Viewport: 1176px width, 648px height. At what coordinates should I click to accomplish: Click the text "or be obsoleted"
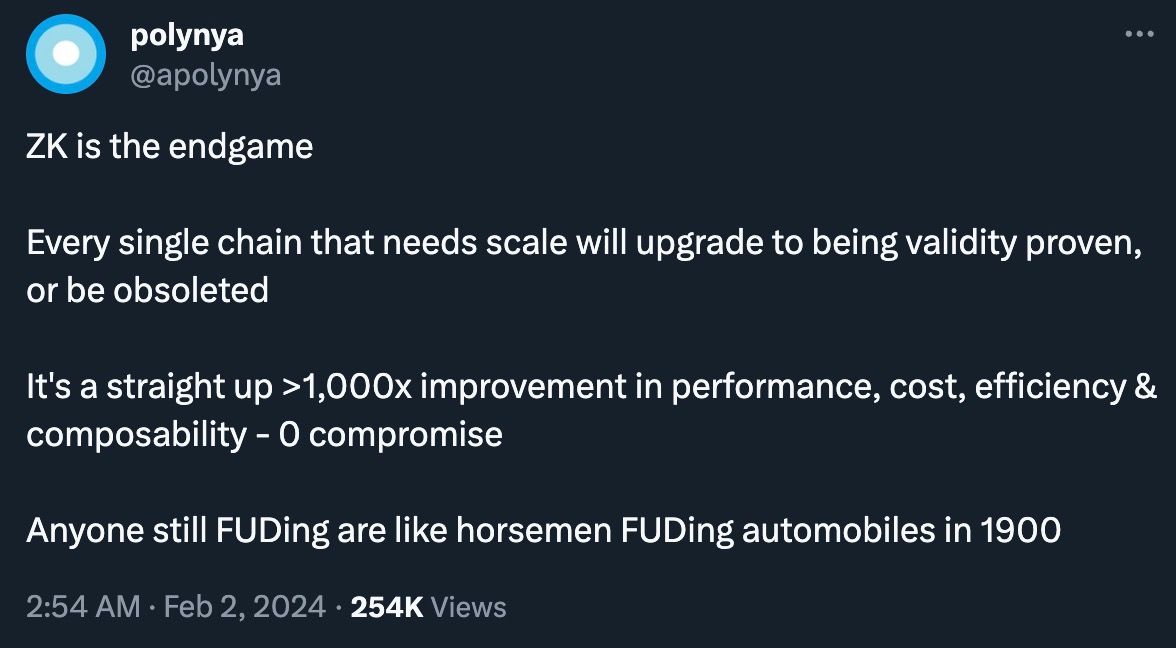coord(147,290)
